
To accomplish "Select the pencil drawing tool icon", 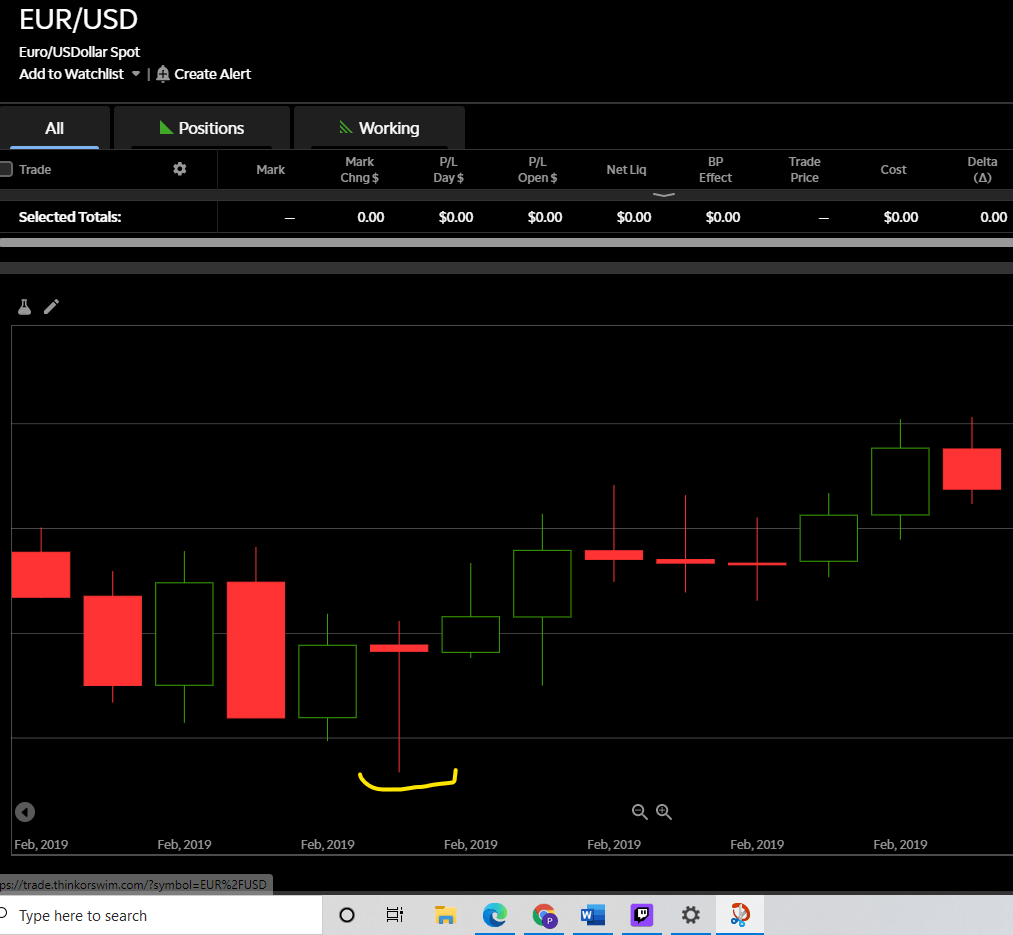I will [51, 307].
